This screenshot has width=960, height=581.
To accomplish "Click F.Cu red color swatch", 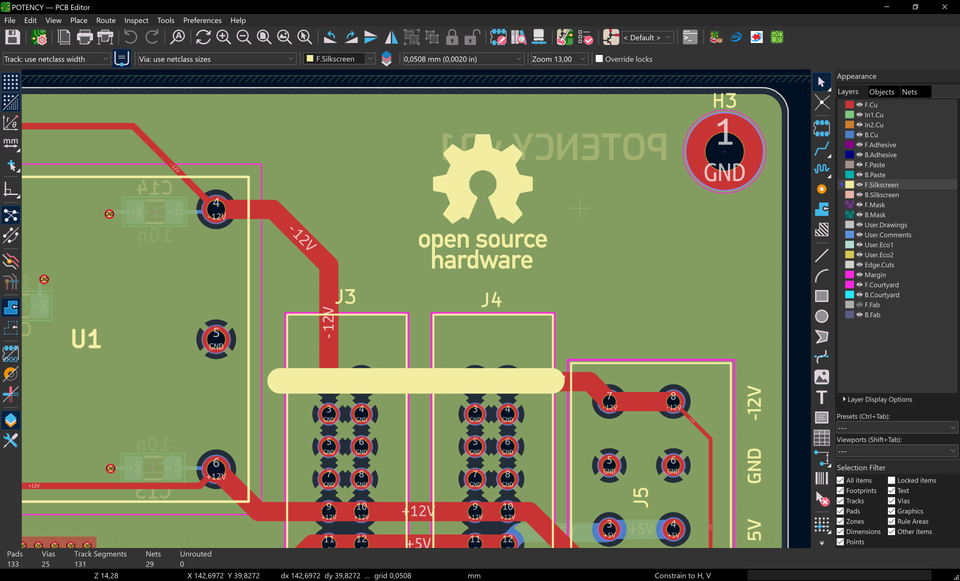I will tap(849, 105).
